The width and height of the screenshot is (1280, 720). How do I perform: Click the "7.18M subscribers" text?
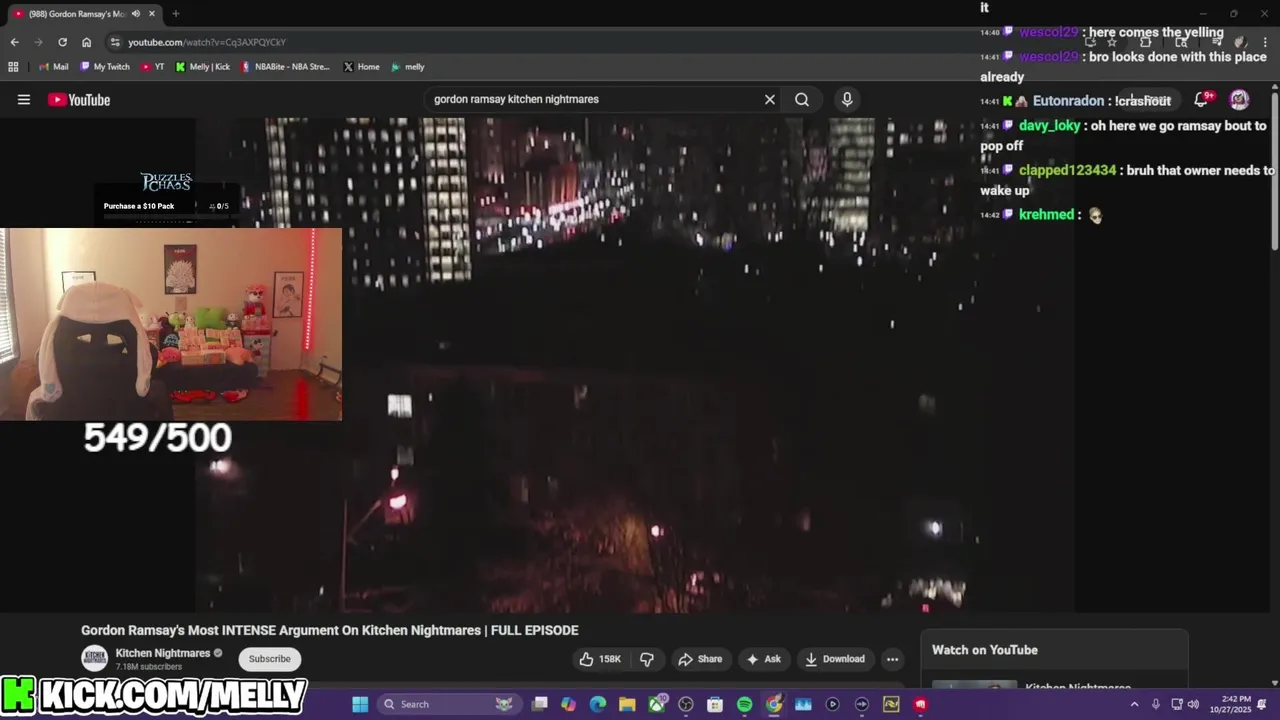coord(149,667)
